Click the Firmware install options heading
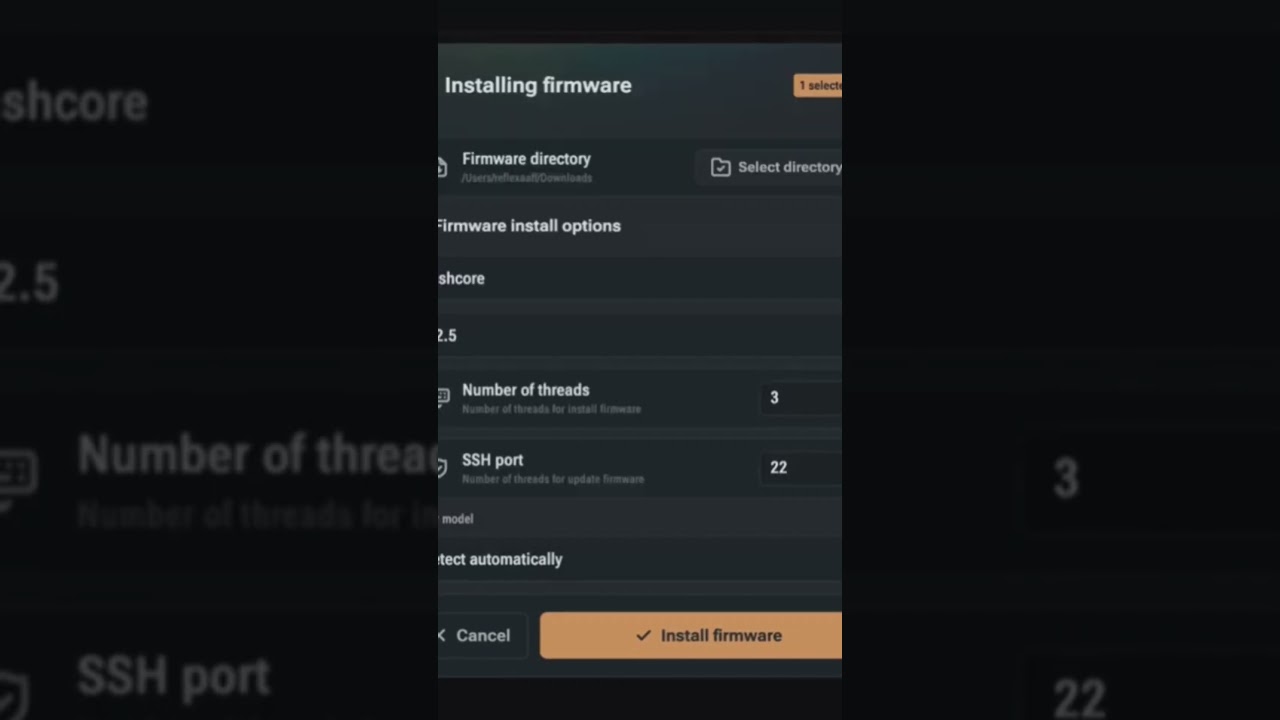Image resolution: width=1280 pixels, height=720 pixels. [529, 226]
